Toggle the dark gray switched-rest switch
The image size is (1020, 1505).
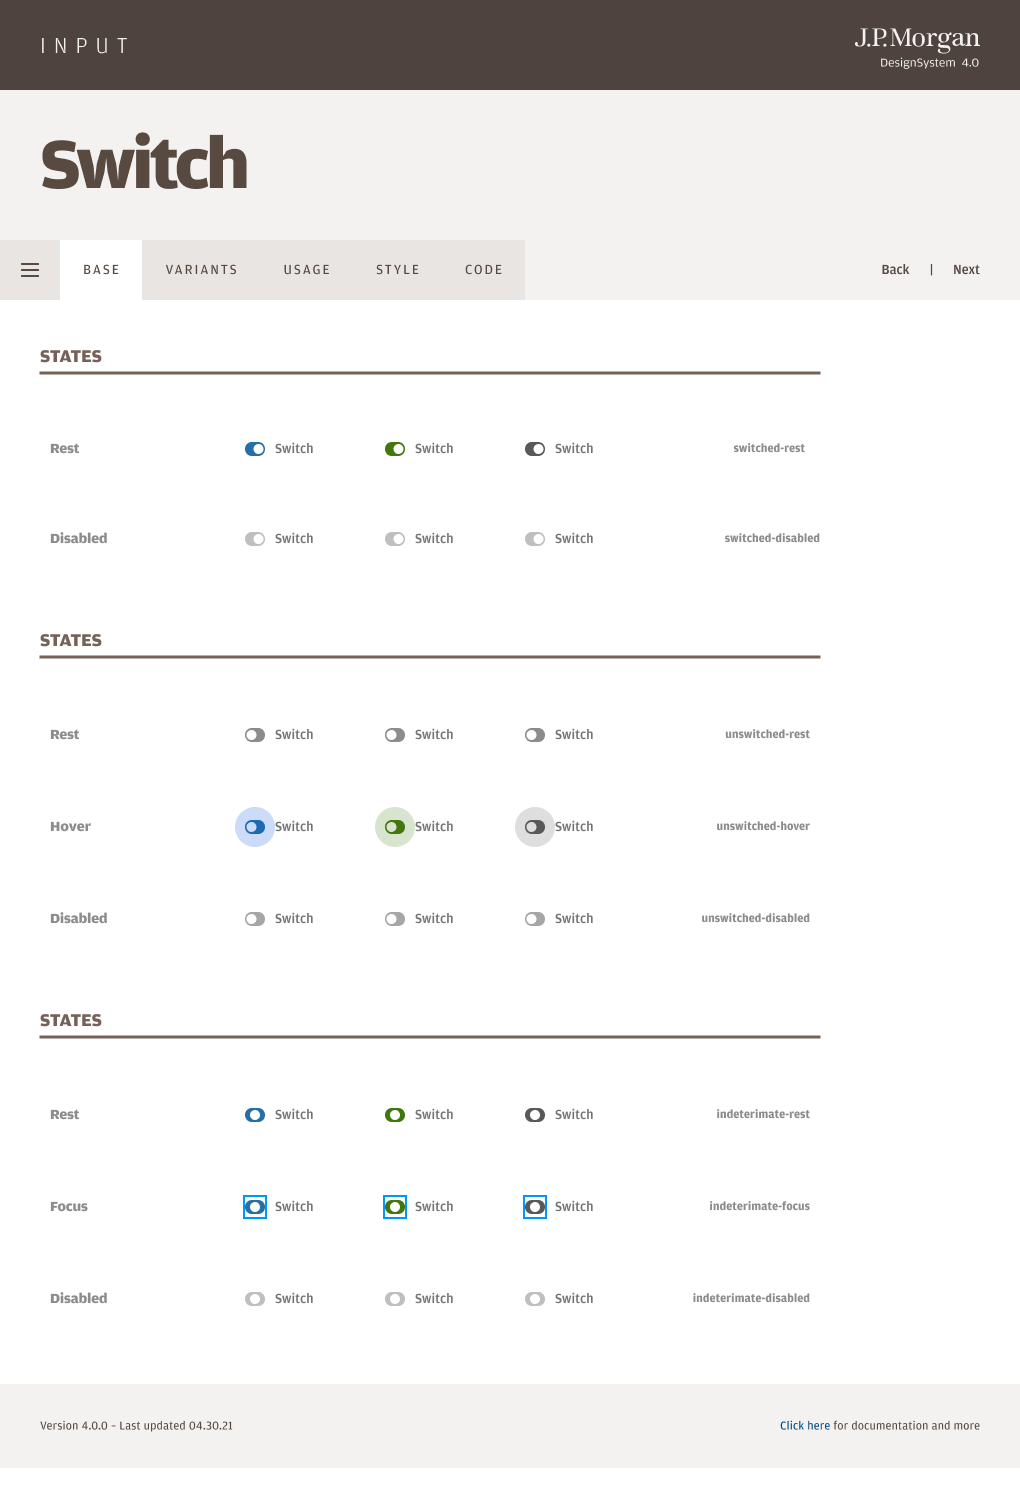[x=535, y=449]
